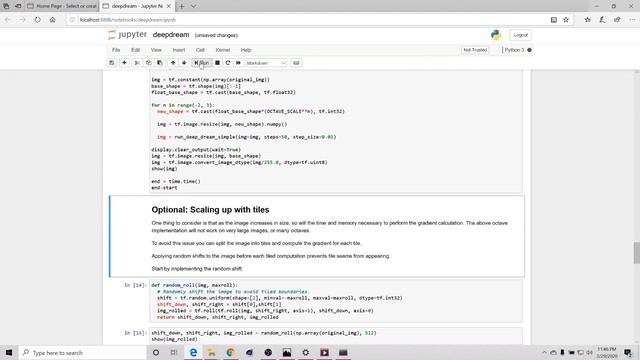This screenshot has height=360, width=640.
Task: Click the Python 3 kernel indicator
Action: coord(518,50)
